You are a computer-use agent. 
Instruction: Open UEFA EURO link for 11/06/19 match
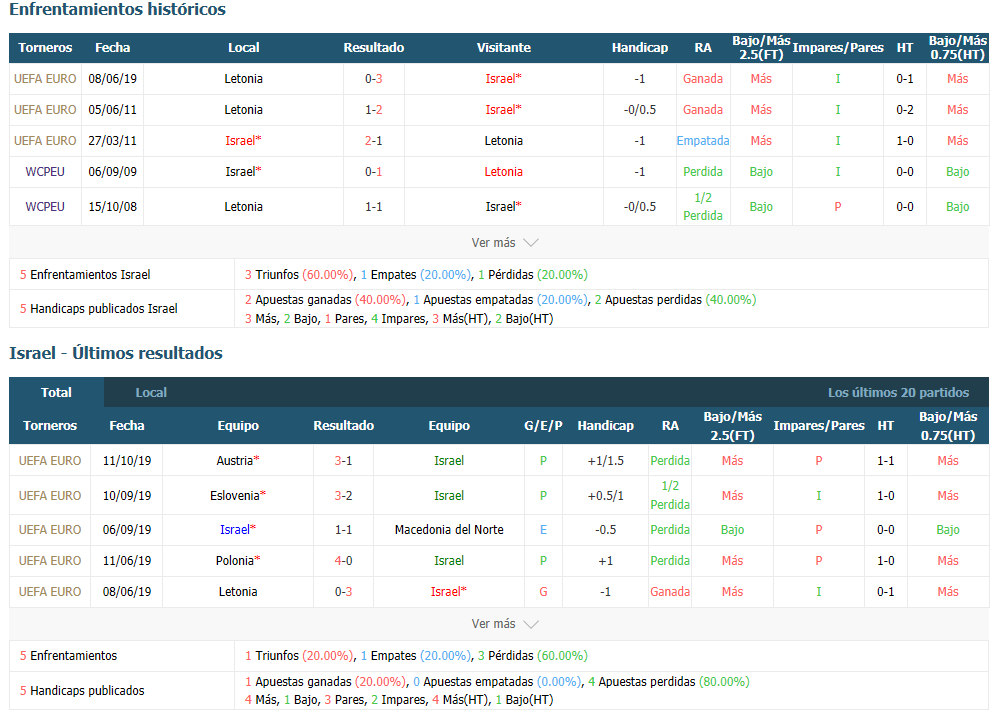[50, 561]
